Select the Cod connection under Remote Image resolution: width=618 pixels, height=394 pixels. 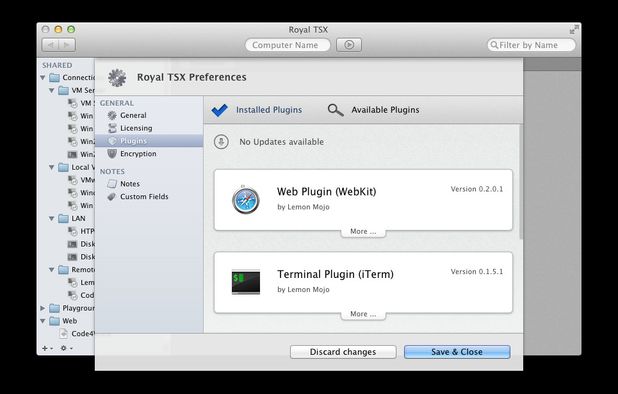81,295
